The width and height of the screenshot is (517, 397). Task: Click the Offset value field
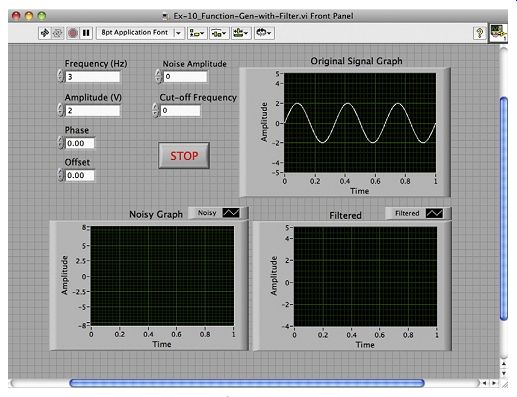point(80,175)
